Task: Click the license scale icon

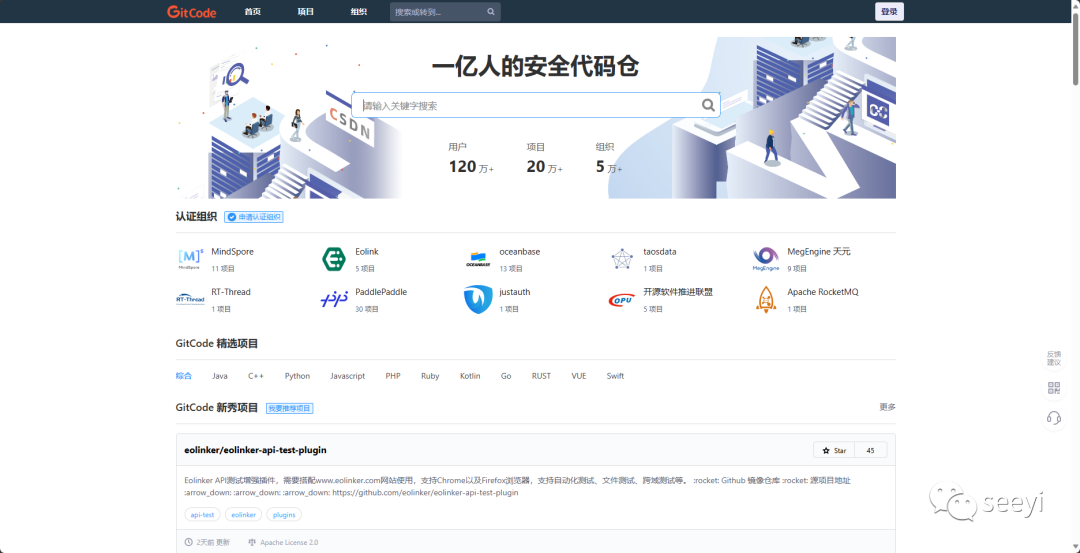Action: pyautogui.click(x=252, y=543)
